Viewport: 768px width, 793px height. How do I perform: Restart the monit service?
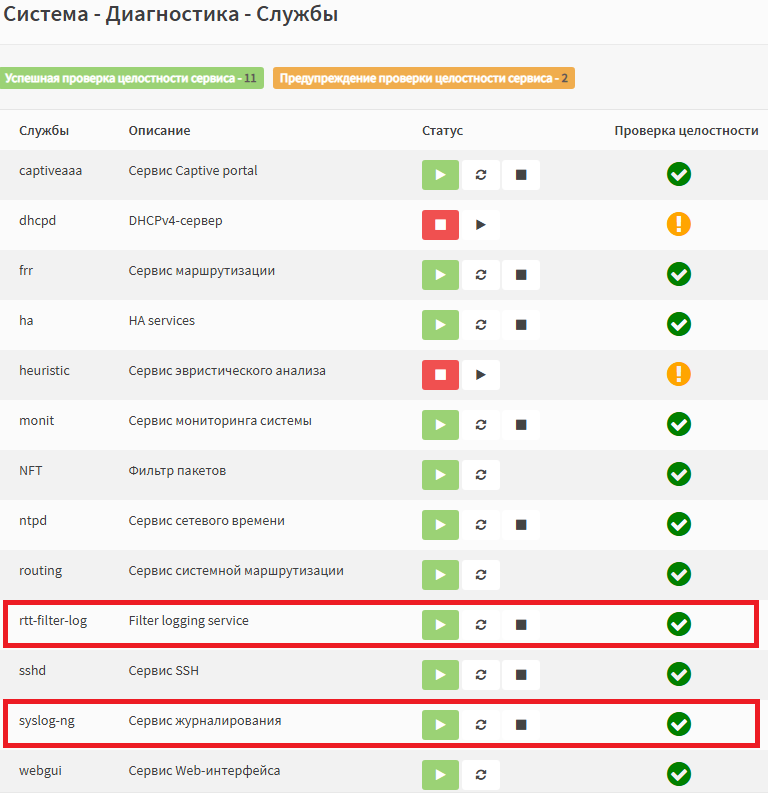click(x=481, y=425)
